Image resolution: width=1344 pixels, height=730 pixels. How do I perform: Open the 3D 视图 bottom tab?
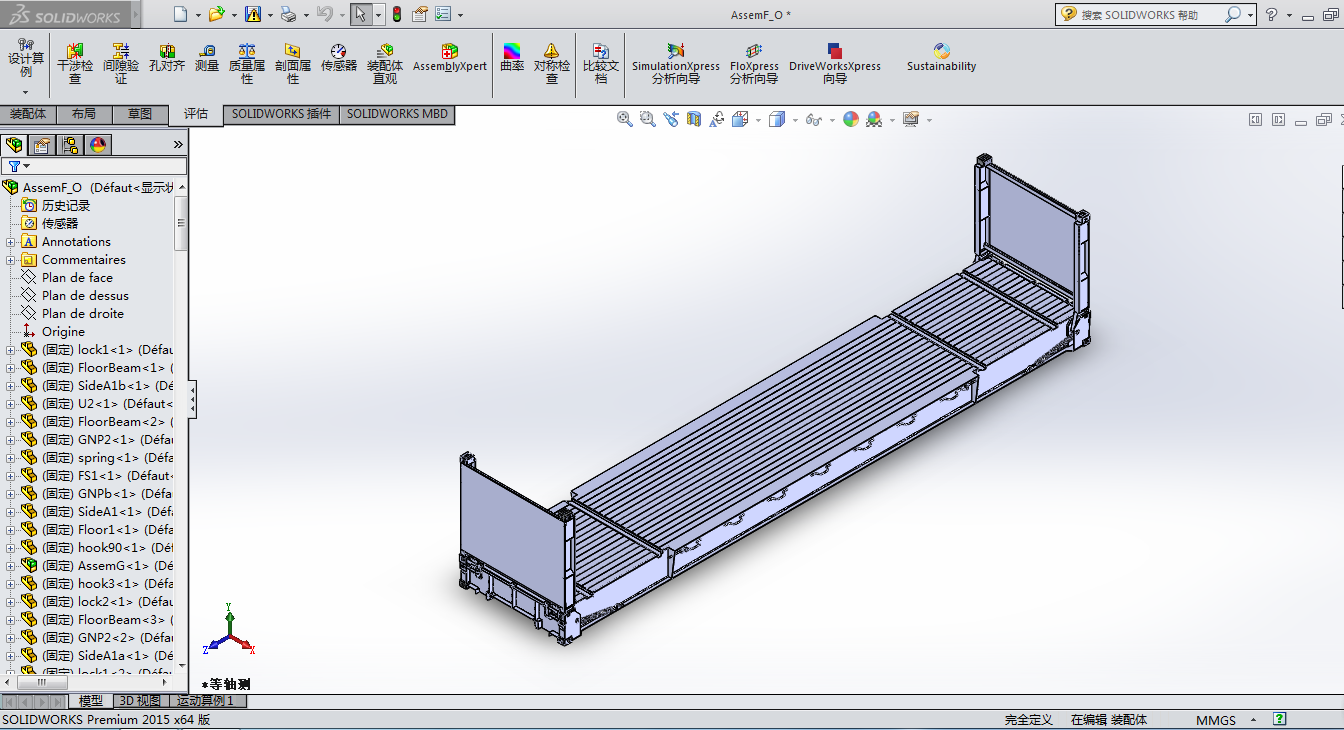pos(139,701)
